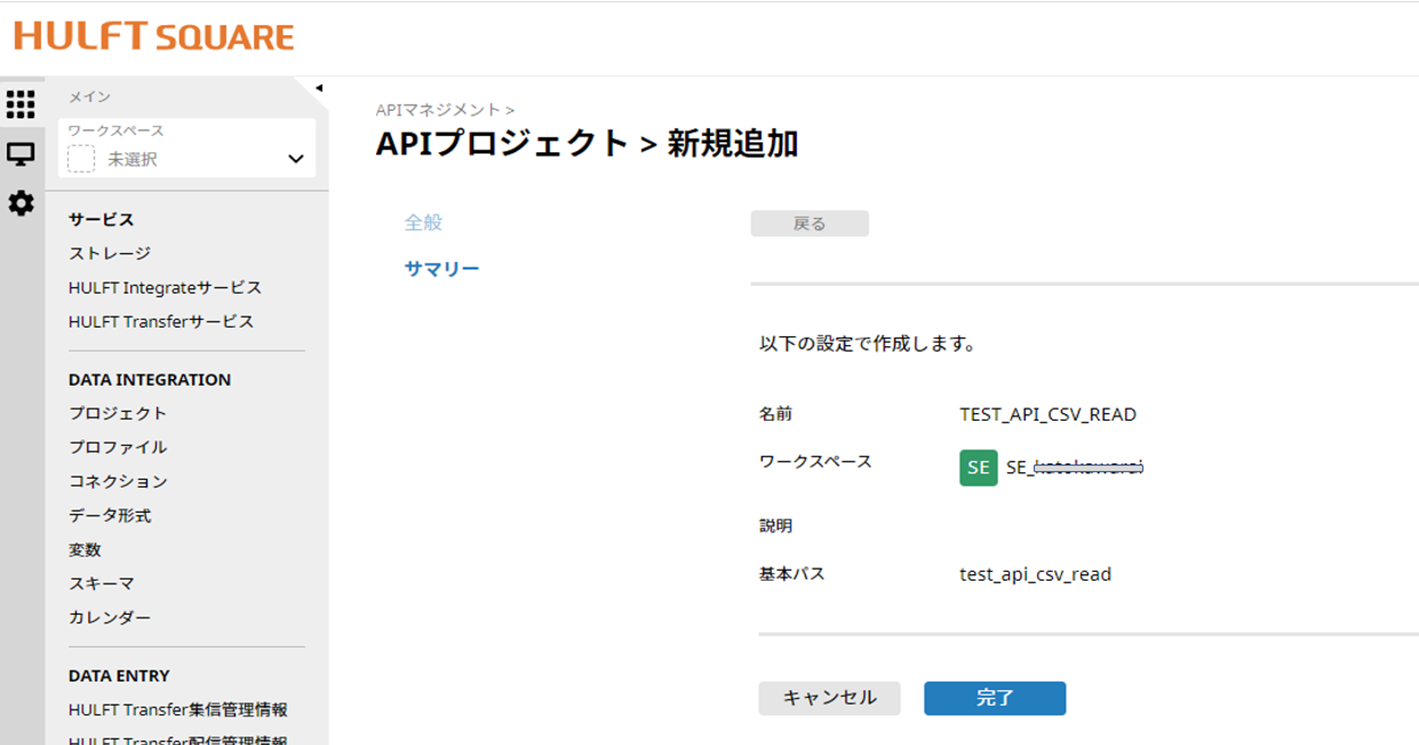Click the unselected workspace placeholder icon
The width and height of the screenshot is (1419, 745).
pos(80,158)
